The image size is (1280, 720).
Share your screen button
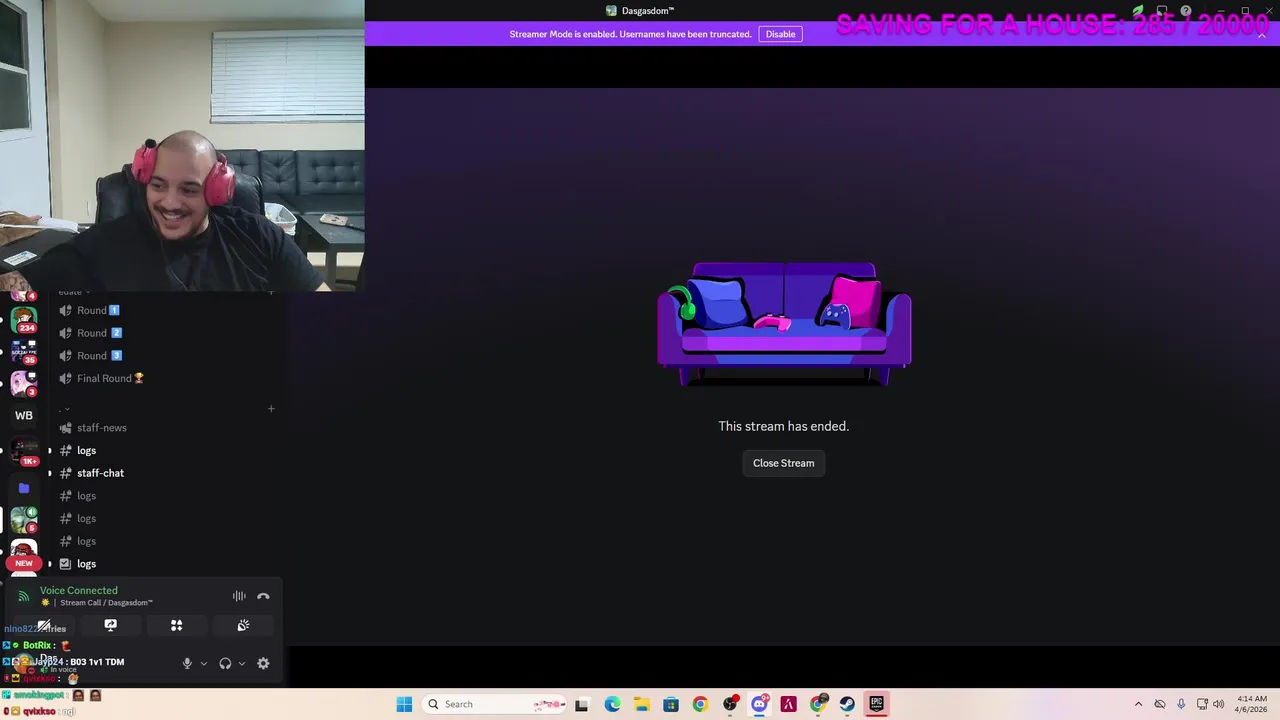coord(110,625)
